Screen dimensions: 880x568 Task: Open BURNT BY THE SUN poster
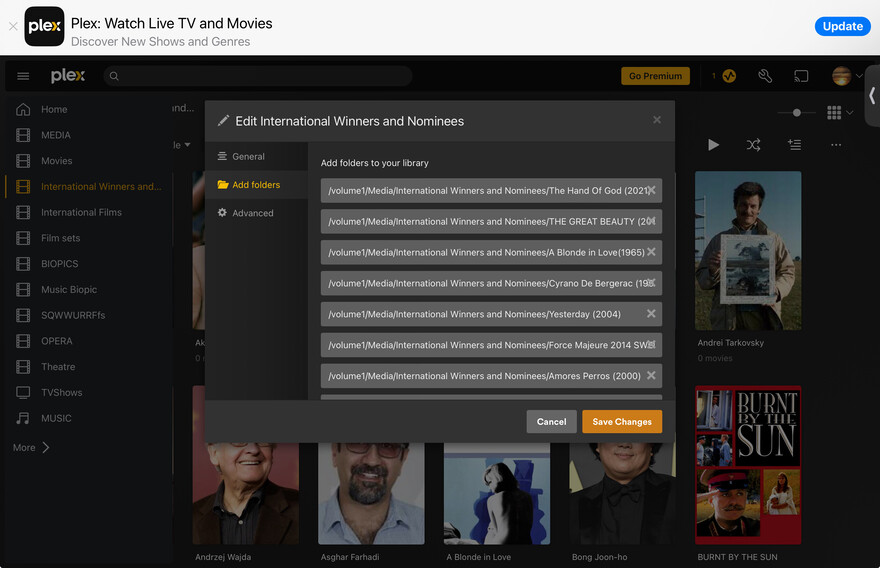coord(748,465)
